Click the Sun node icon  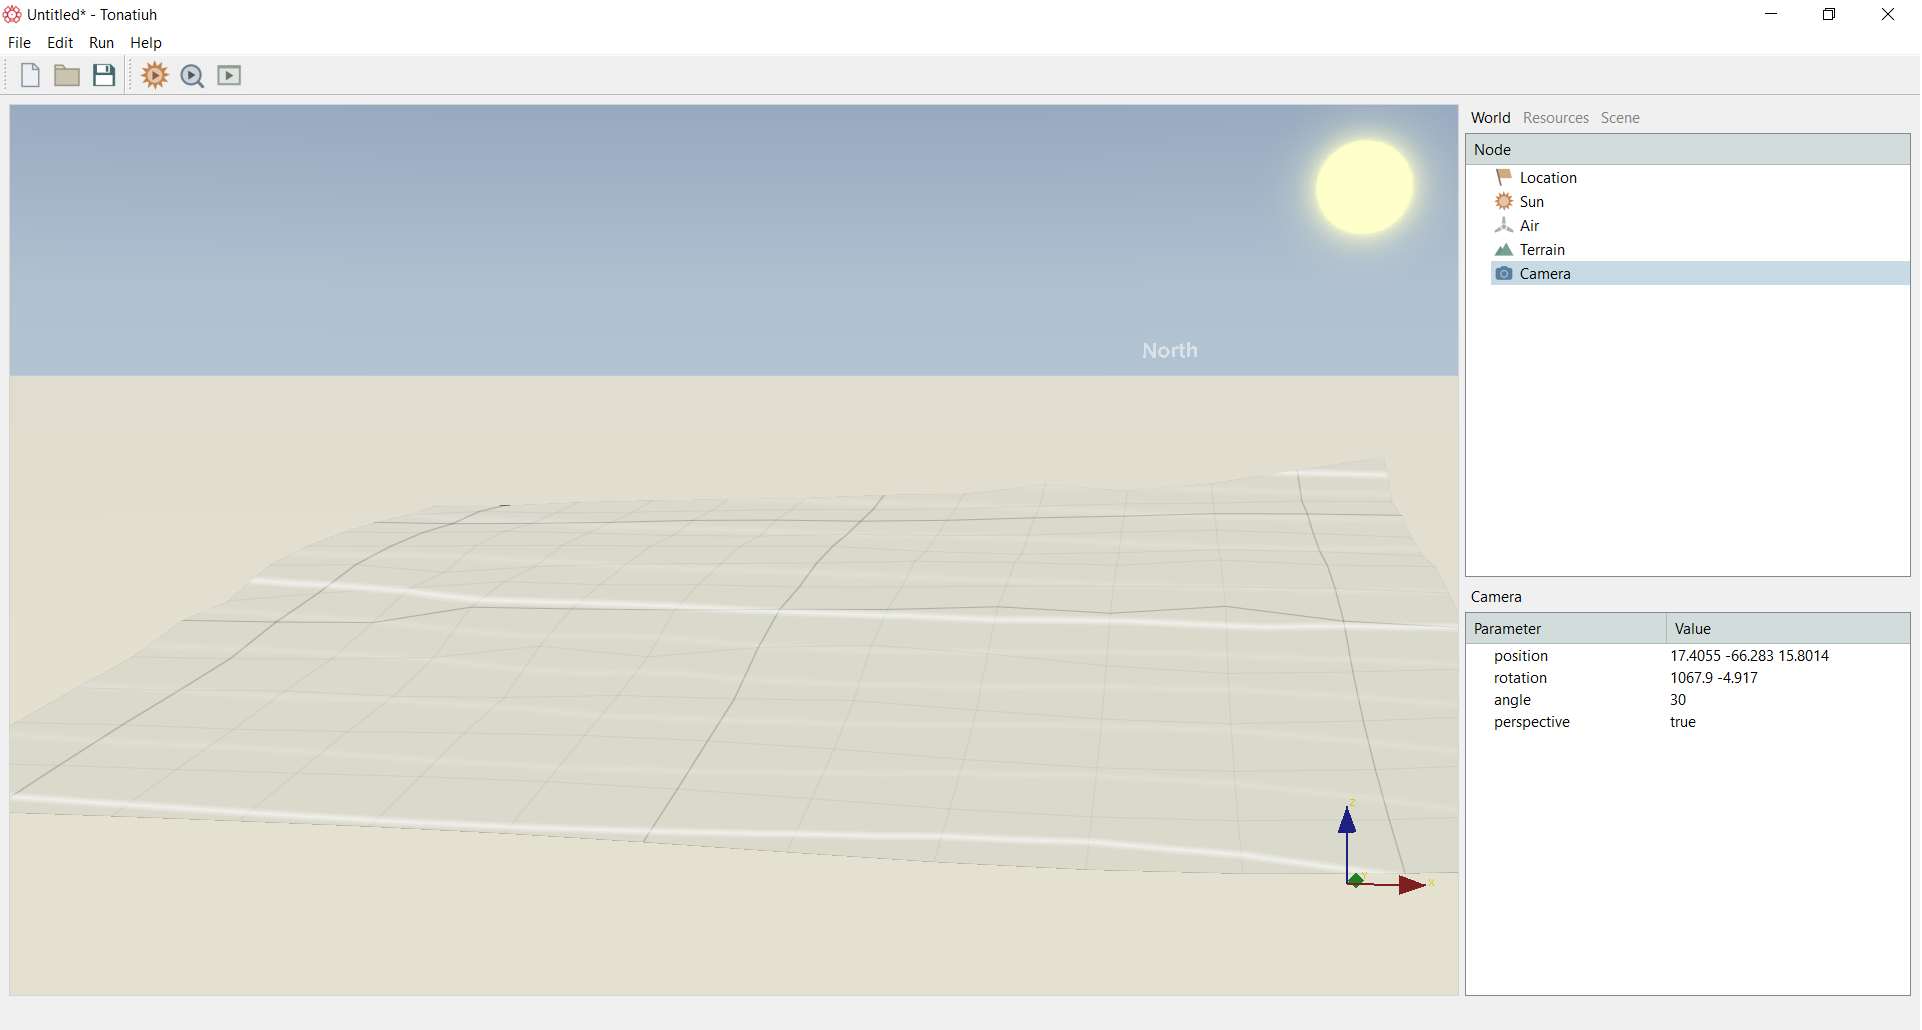coord(1503,201)
